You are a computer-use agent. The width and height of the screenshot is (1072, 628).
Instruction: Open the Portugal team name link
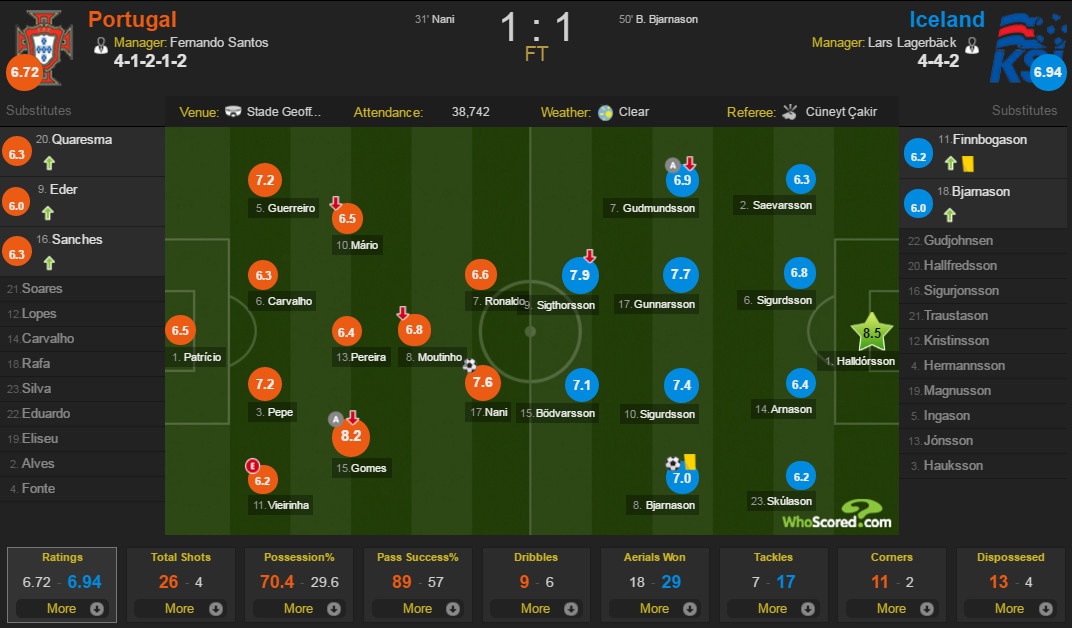132,19
